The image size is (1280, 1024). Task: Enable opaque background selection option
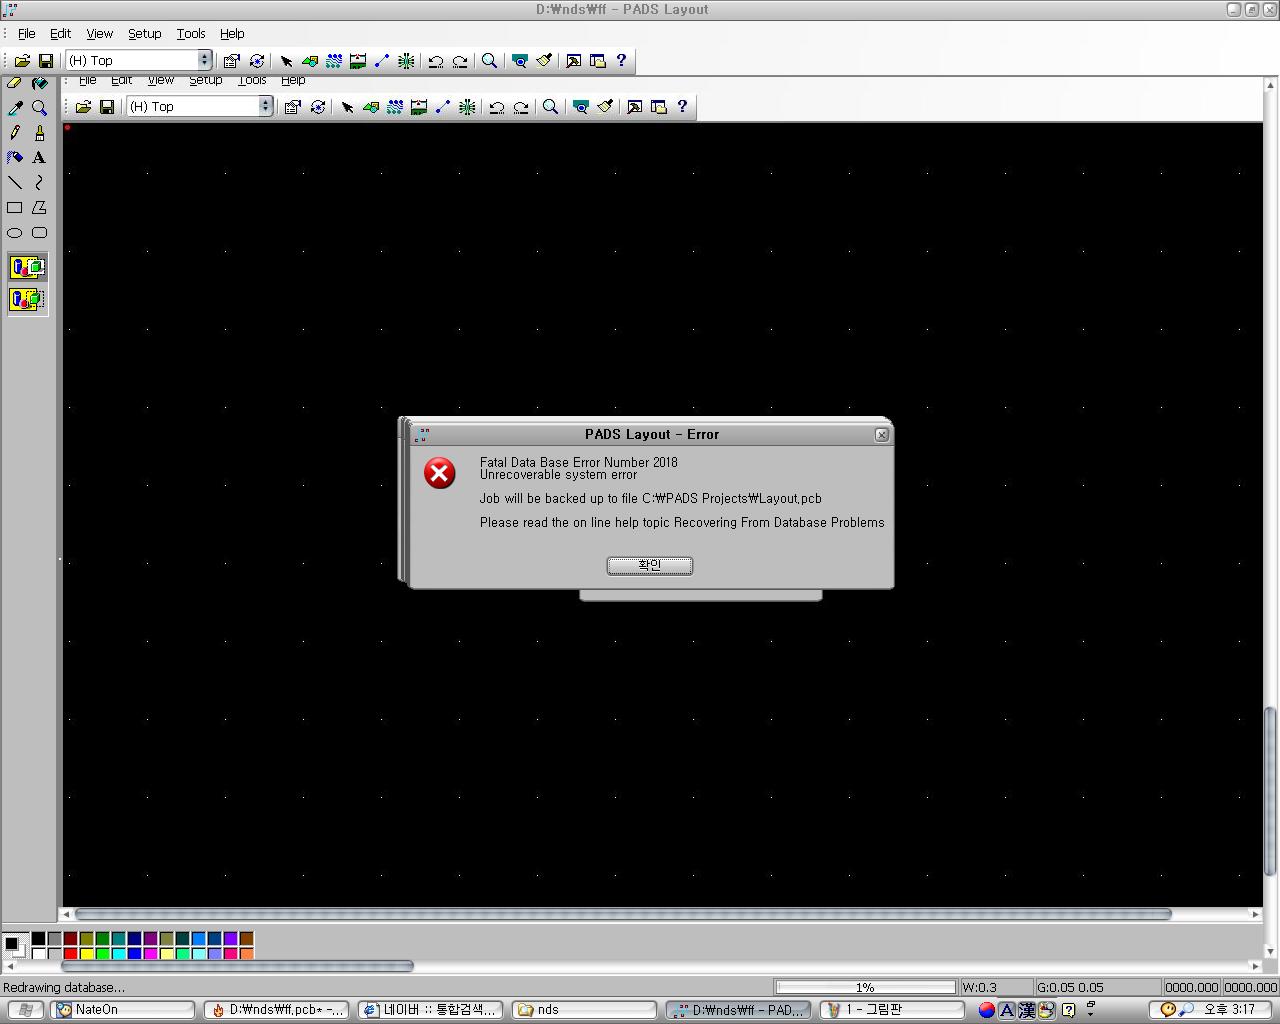pos(28,267)
